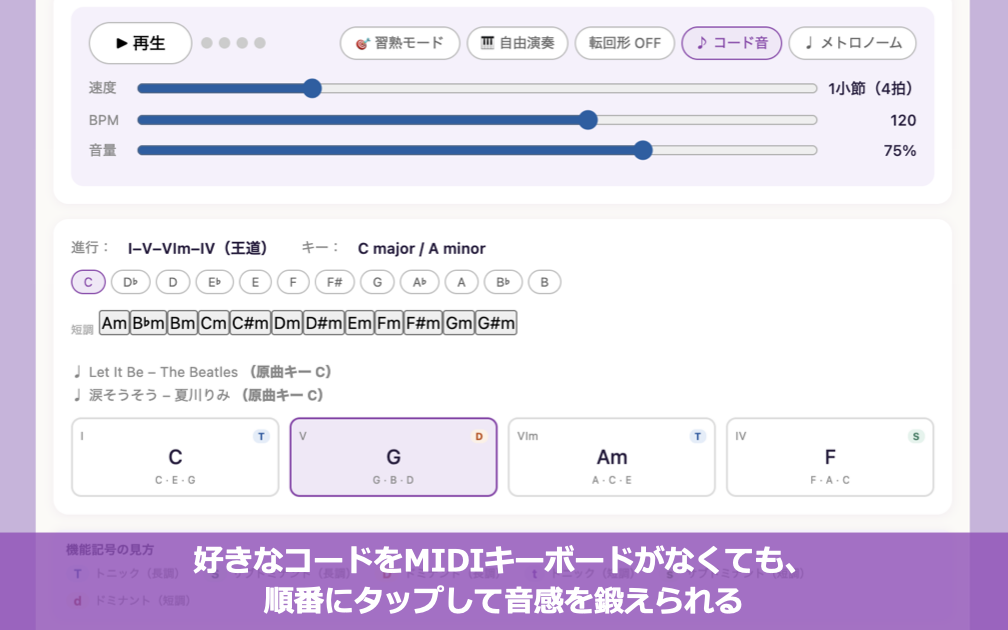Choose minor key B♭m button
Viewport: 1008px width, 630px height.
tap(148, 323)
